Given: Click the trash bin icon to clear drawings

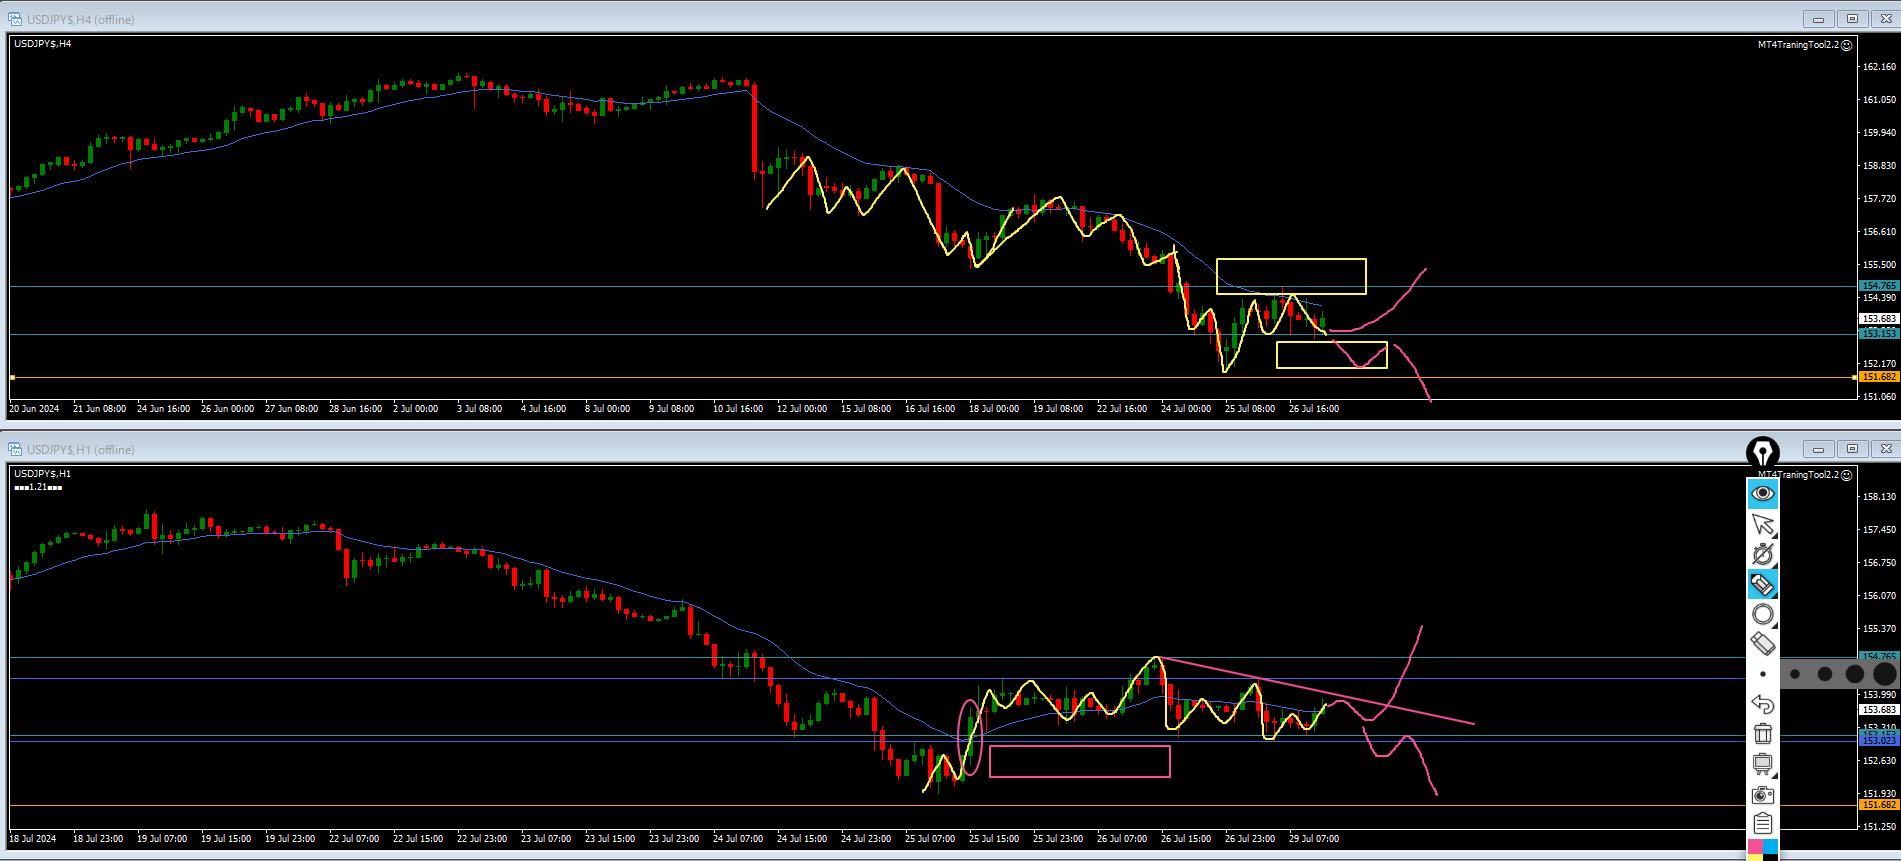Looking at the screenshot, I should pyautogui.click(x=1762, y=734).
